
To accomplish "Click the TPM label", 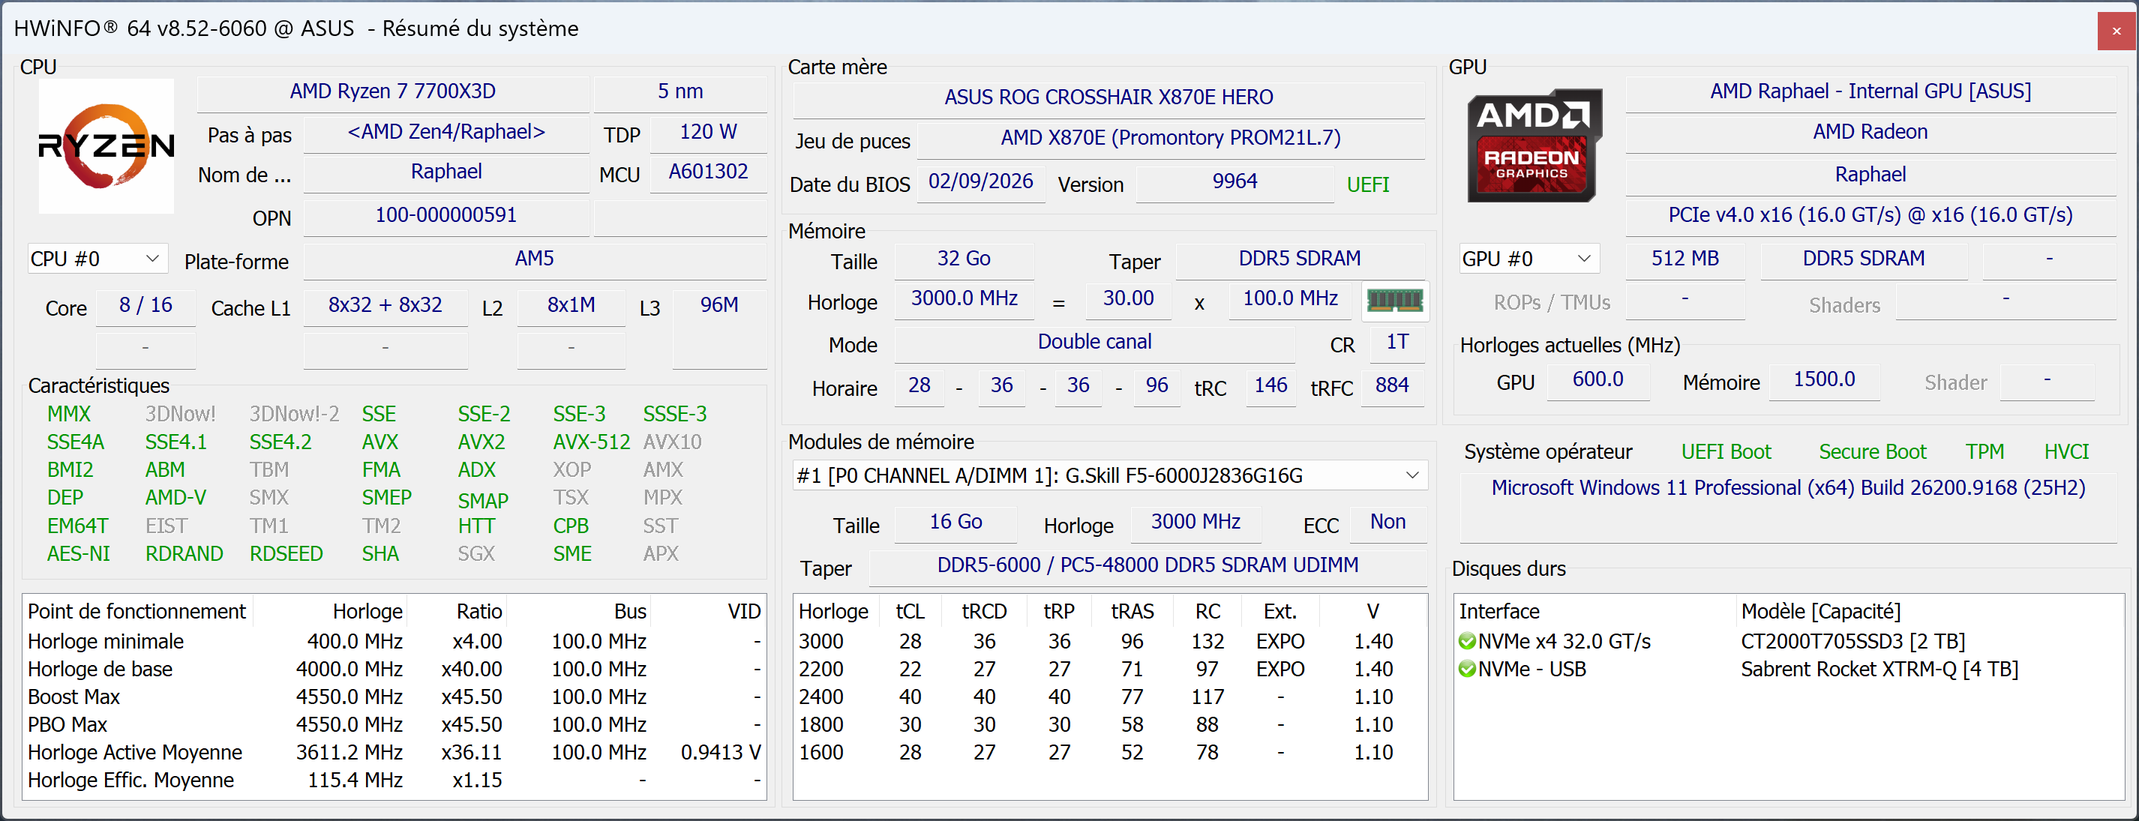I will pos(1984,452).
